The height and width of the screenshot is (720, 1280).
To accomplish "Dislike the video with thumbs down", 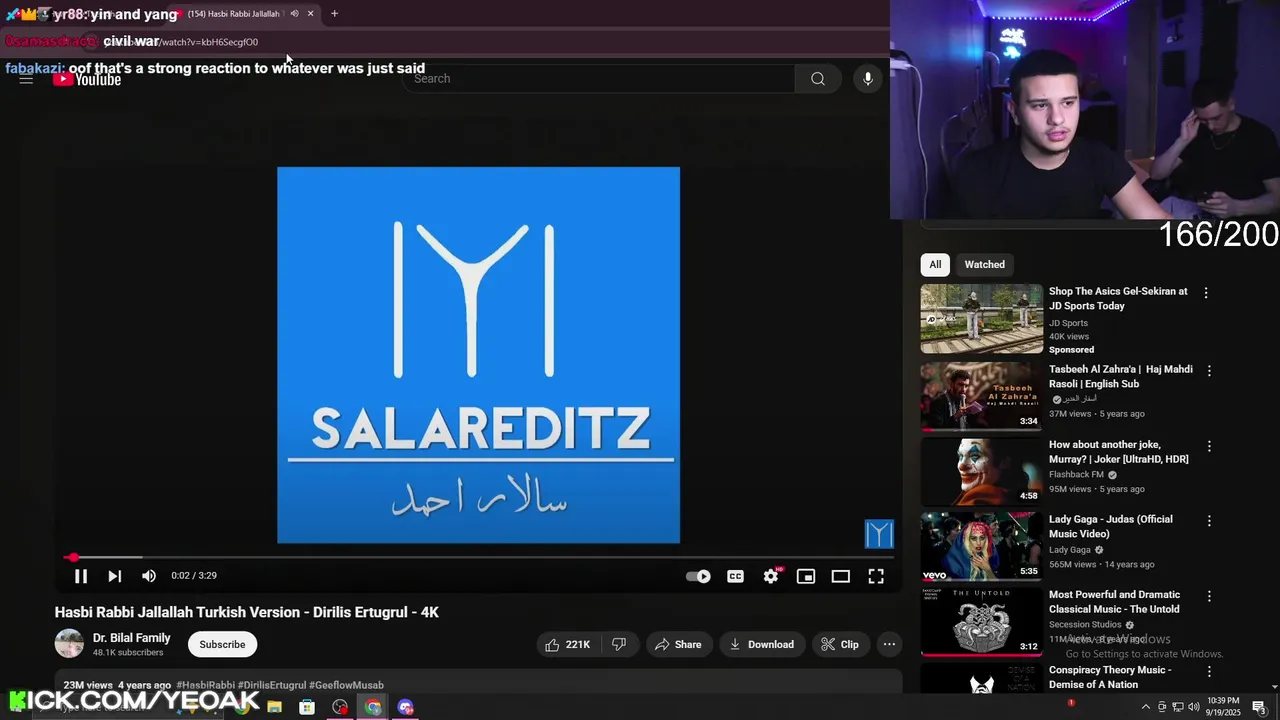I will (619, 645).
